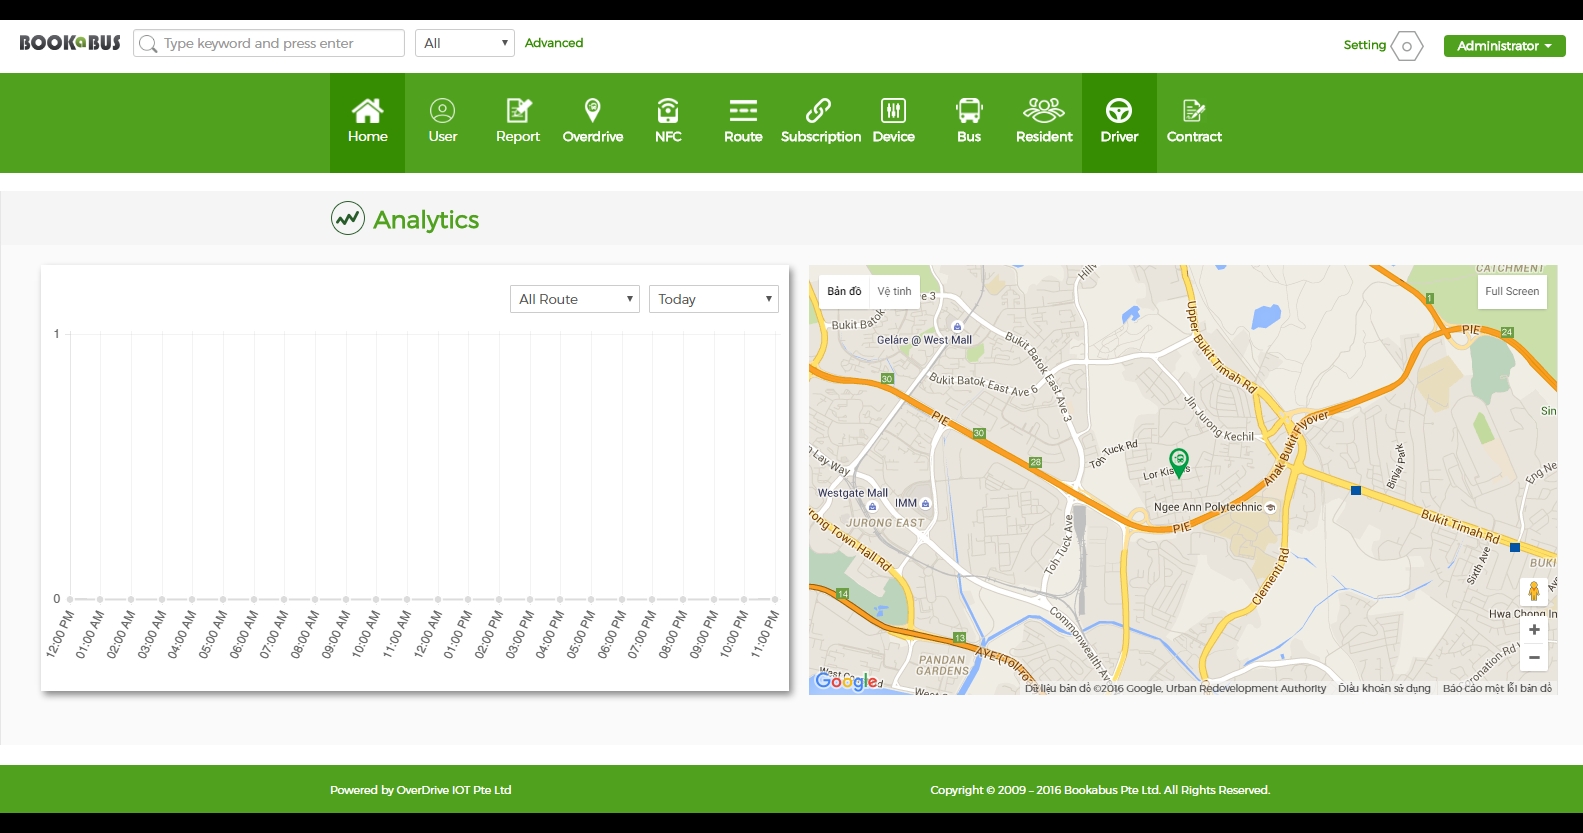Switch map to Bản đồ view
Screen dimensions: 1583x833
click(x=844, y=291)
